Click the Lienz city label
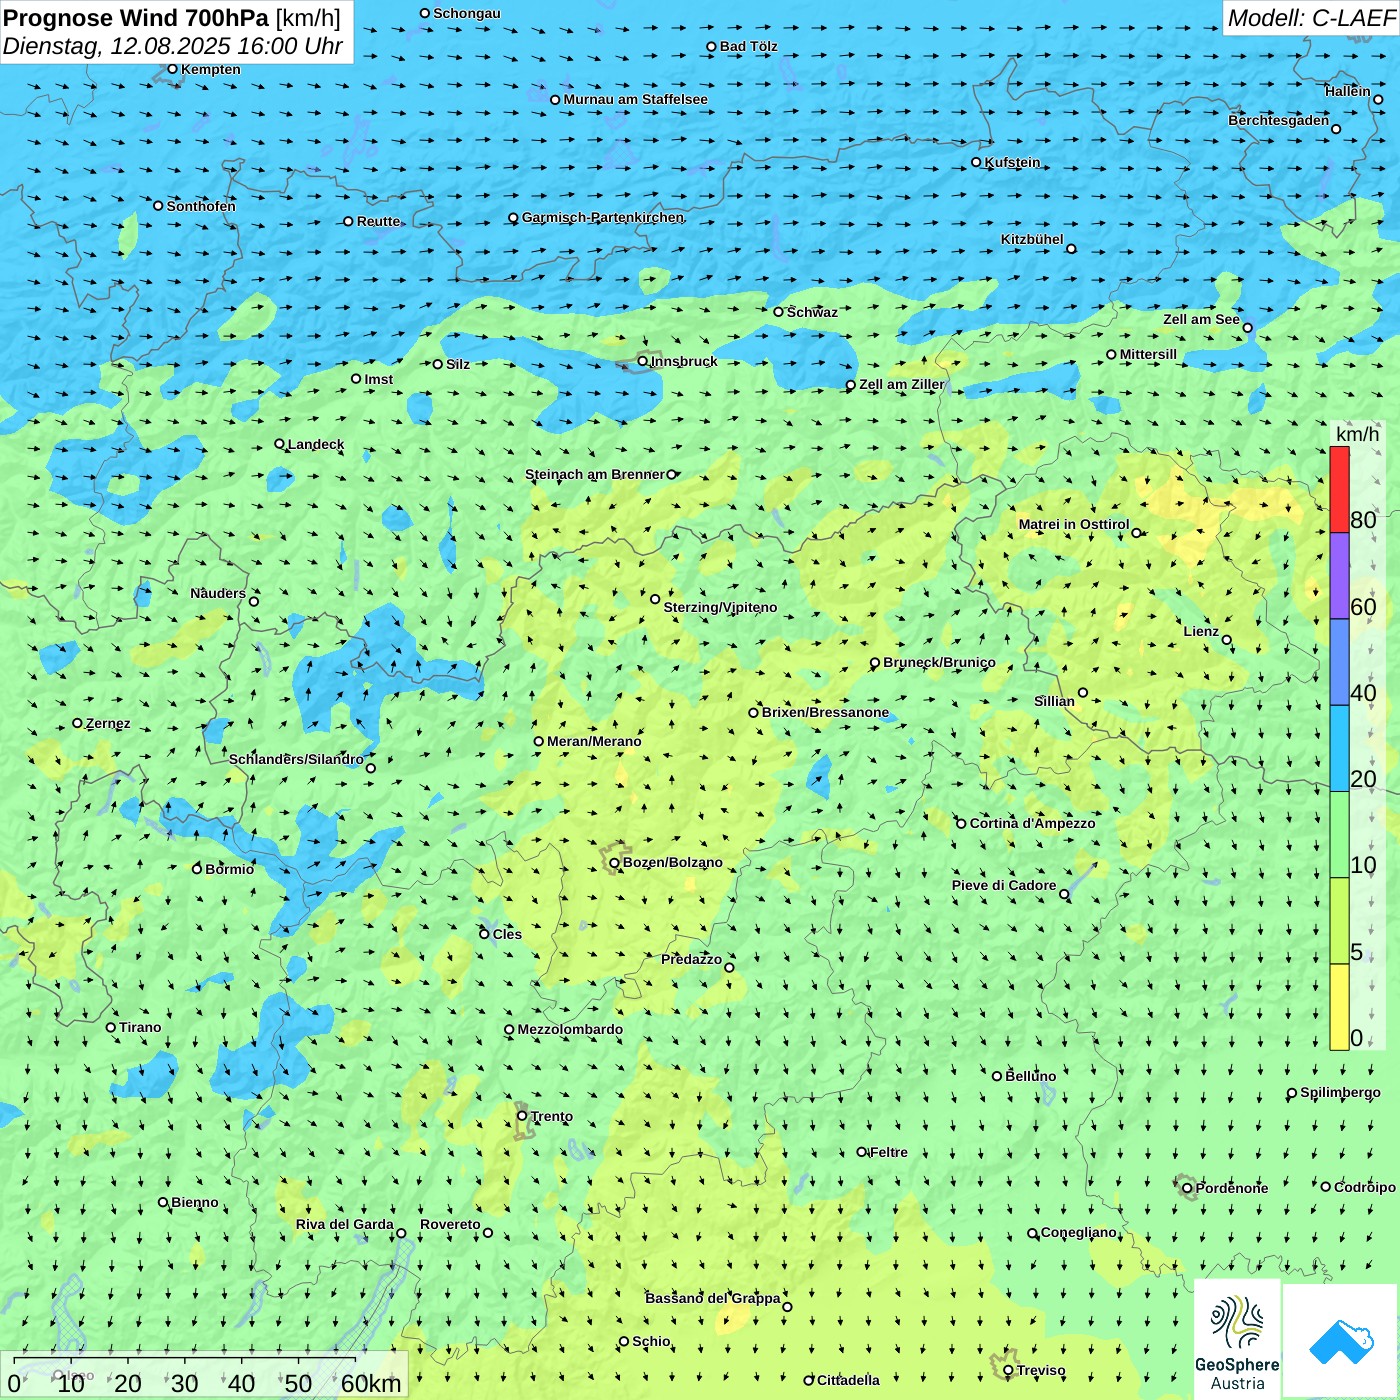 (1201, 631)
